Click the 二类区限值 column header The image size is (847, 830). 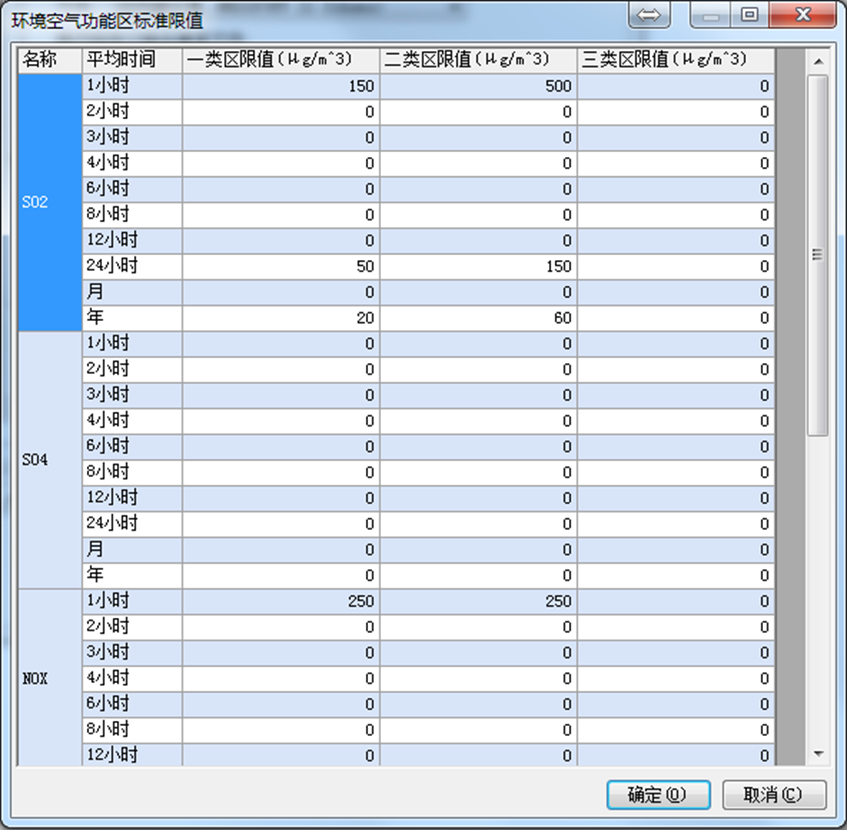pyautogui.click(x=478, y=60)
